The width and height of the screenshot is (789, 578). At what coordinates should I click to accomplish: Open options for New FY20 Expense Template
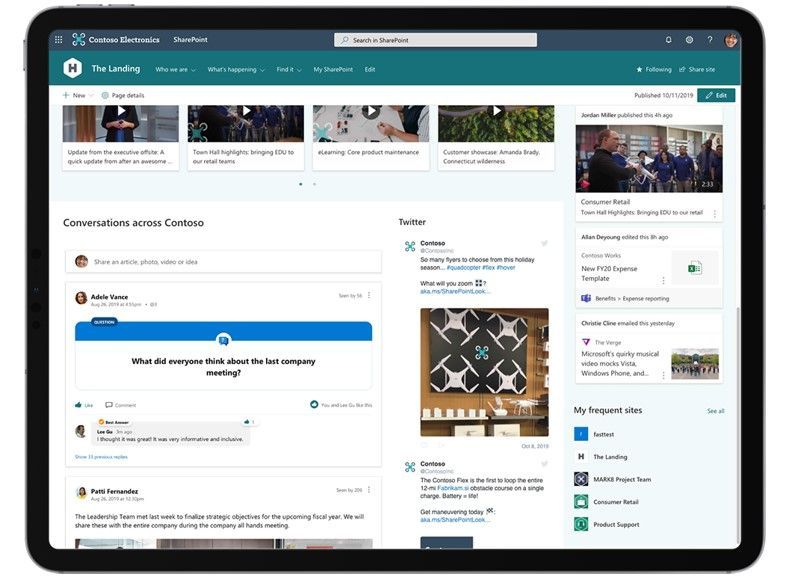coord(663,280)
